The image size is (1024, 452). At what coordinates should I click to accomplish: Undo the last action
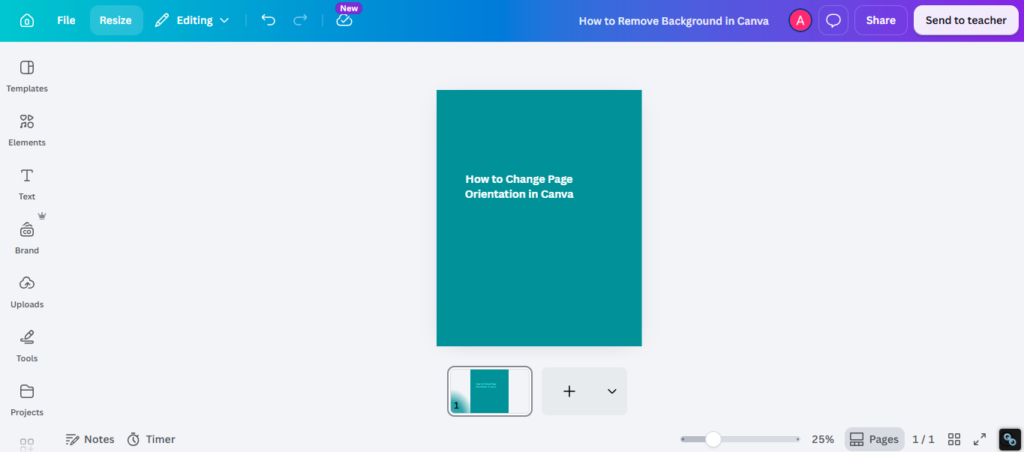tap(268, 20)
